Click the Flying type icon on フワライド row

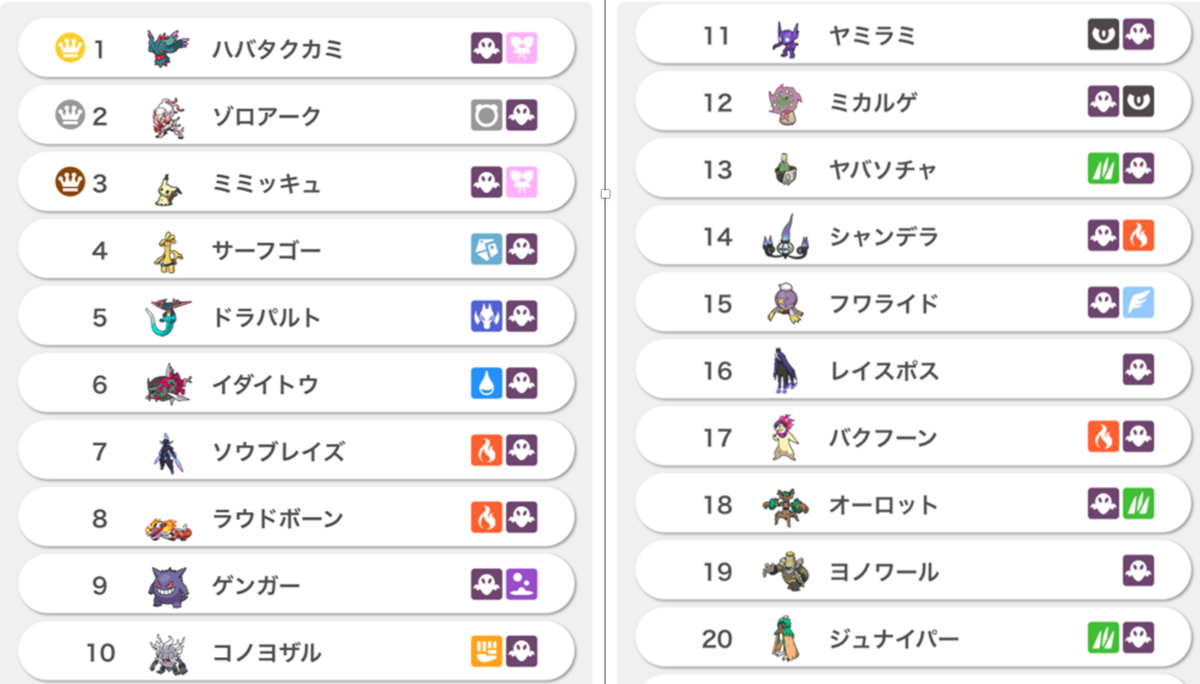tap(1139, 303)
